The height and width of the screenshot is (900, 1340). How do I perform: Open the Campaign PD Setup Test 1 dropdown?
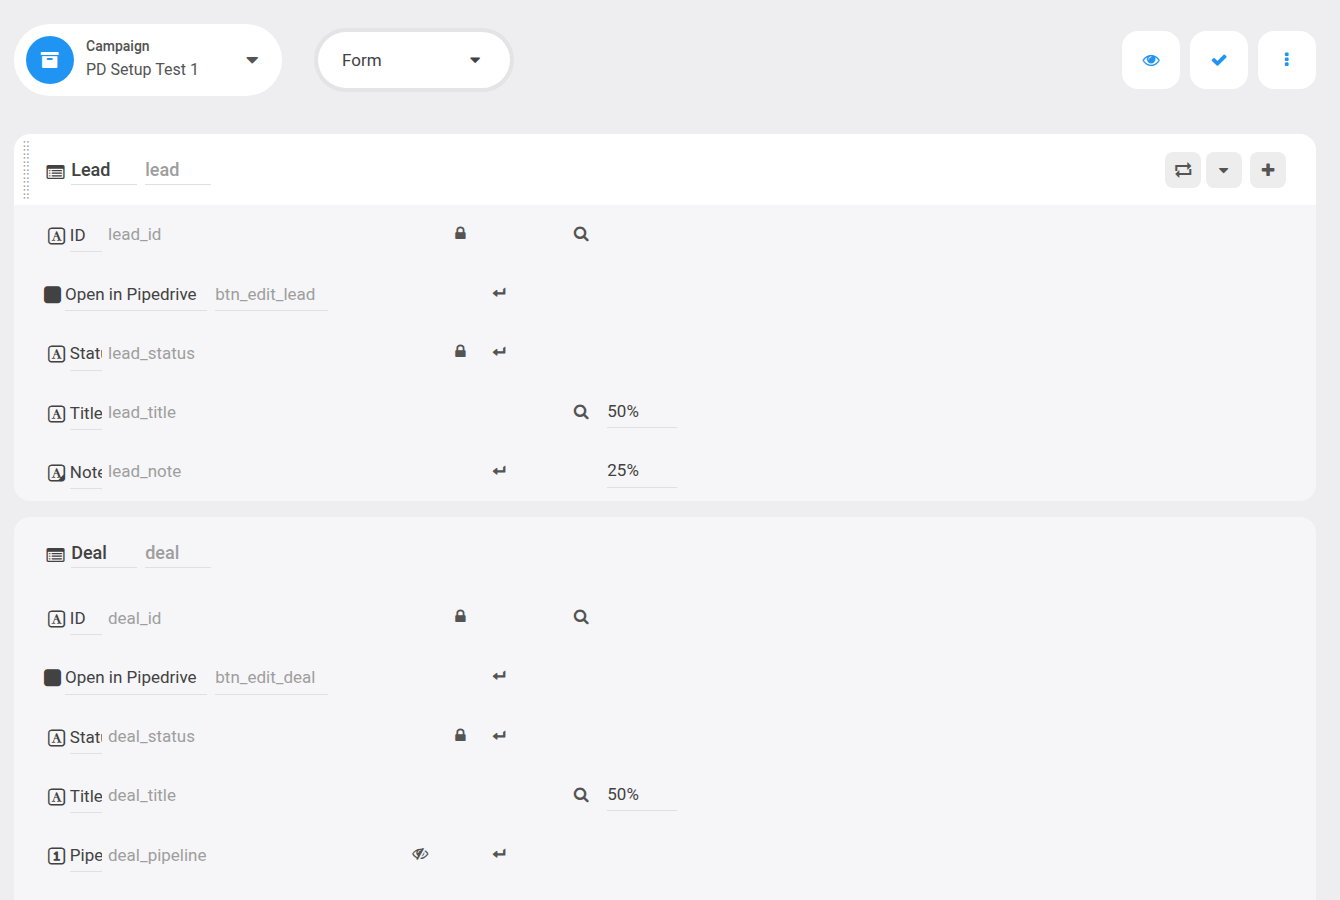coord(148,60)
